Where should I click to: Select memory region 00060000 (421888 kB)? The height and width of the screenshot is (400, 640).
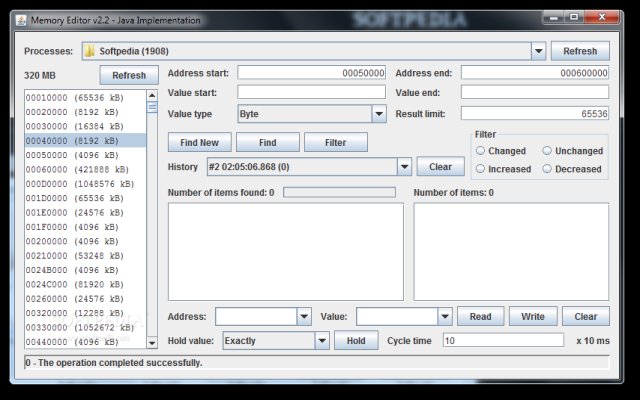click(x=85, y=169)
